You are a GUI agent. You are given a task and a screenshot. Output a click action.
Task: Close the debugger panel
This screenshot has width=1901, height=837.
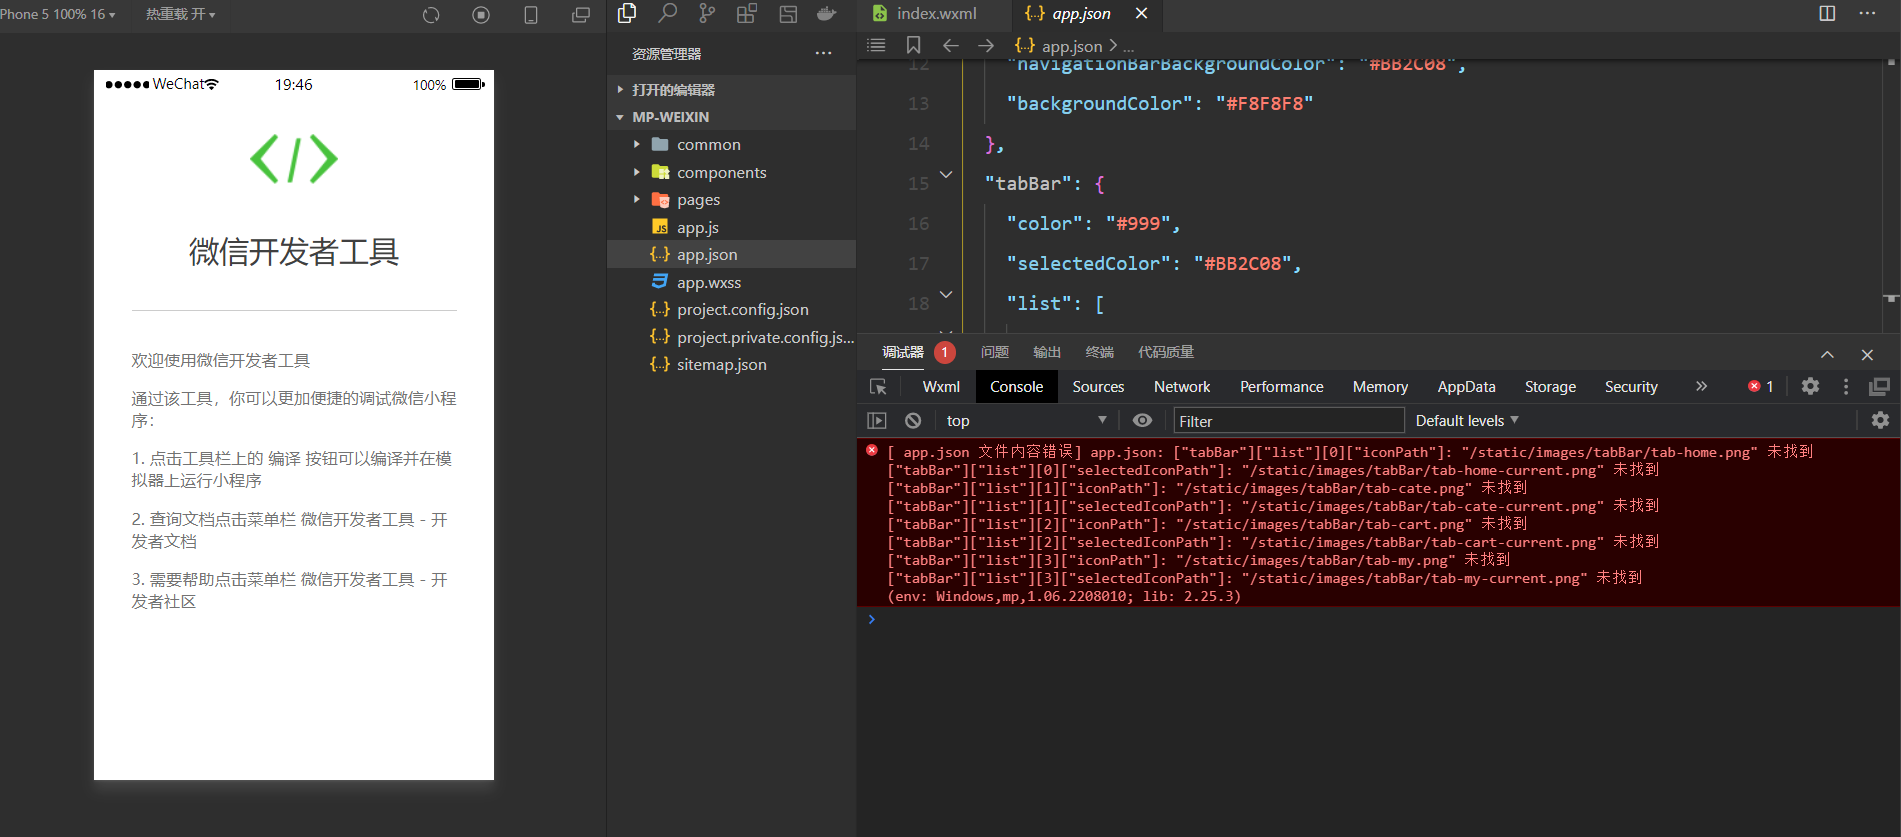pos(1867,354)
